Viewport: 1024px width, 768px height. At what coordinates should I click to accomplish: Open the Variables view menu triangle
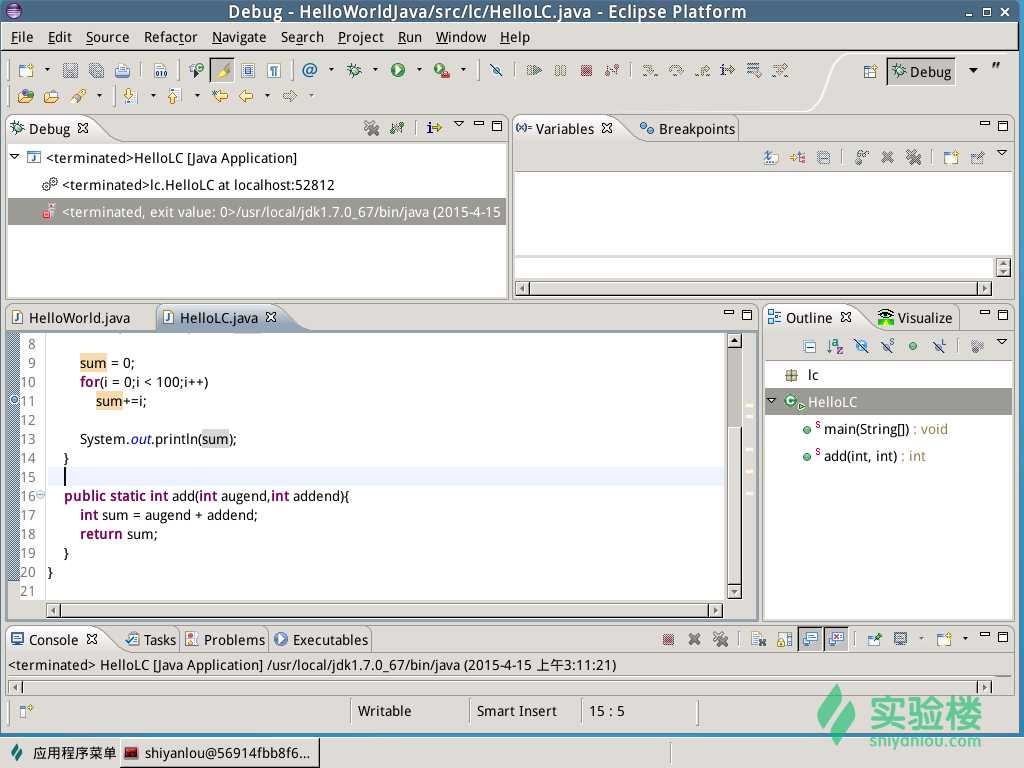1002,153
